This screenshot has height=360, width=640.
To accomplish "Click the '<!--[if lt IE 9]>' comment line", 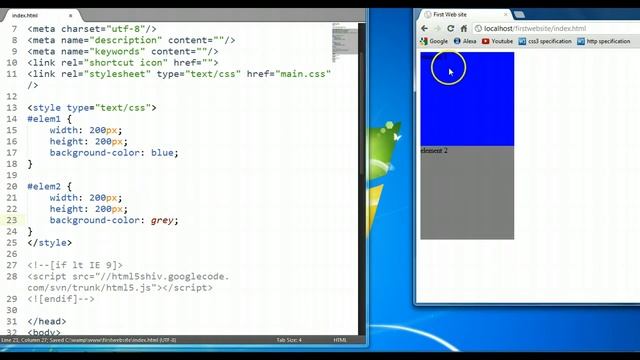I will 75,265.
